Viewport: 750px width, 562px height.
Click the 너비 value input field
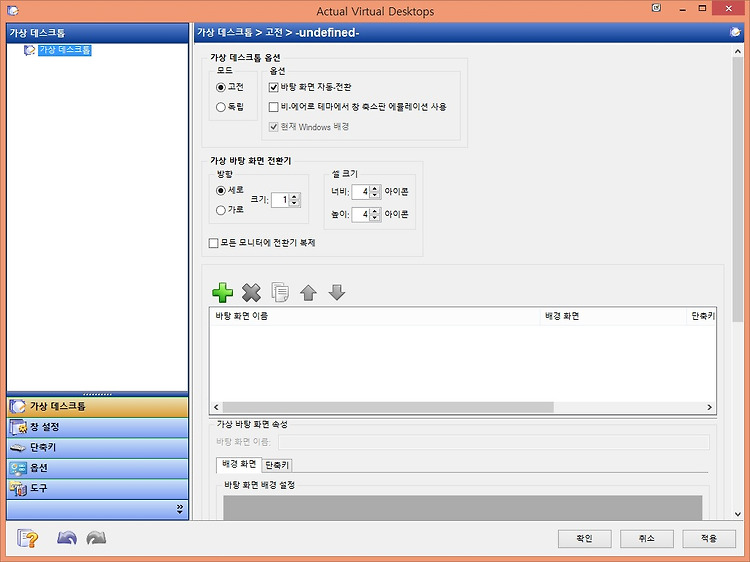[x=361, y=192]
